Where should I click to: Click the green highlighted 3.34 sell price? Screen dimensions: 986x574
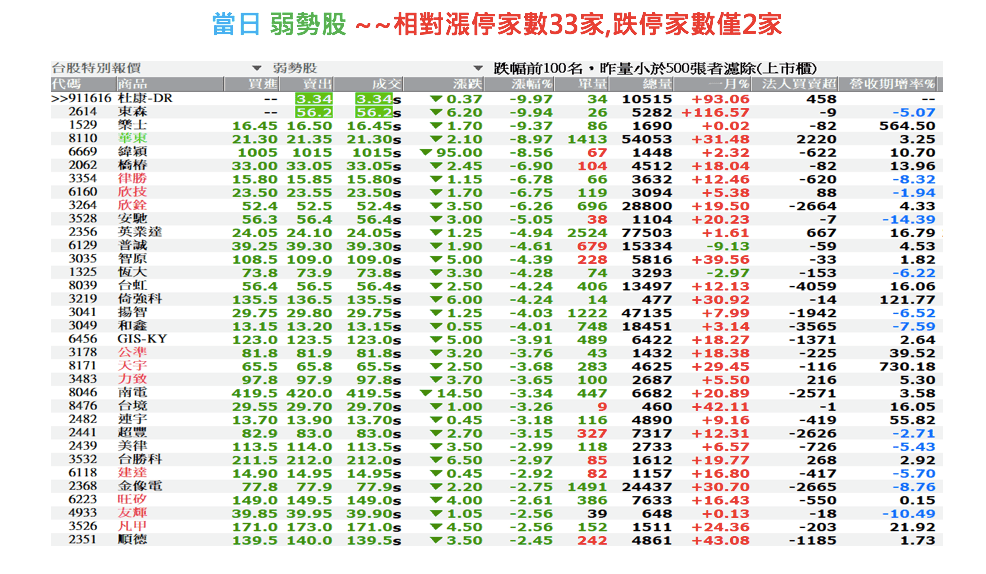tap(314, 99)
